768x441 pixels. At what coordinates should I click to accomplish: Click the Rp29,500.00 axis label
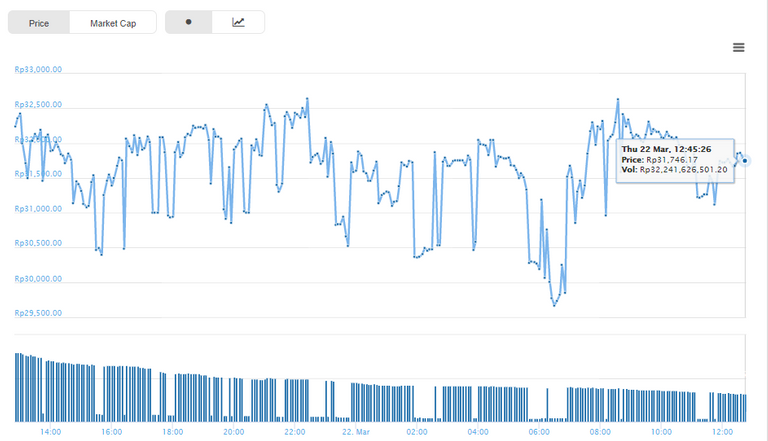click(38, 313)
